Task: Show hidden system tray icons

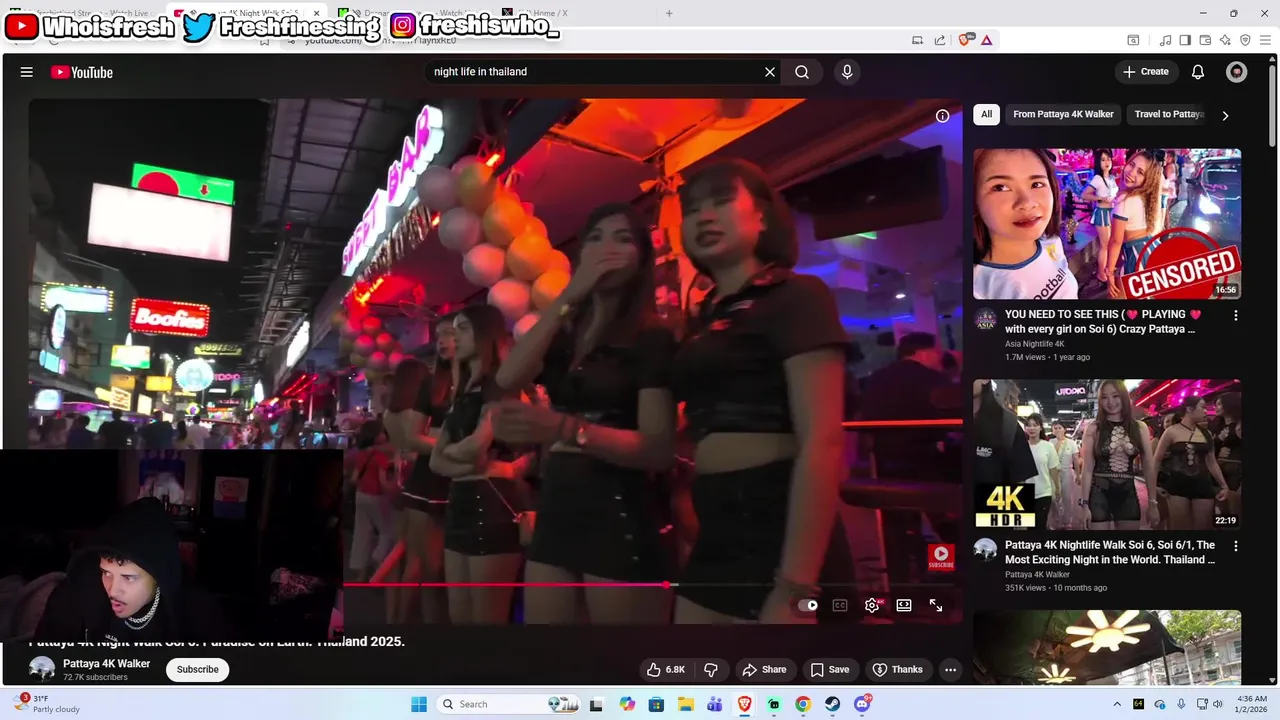Action: [x=1117, y=704]
